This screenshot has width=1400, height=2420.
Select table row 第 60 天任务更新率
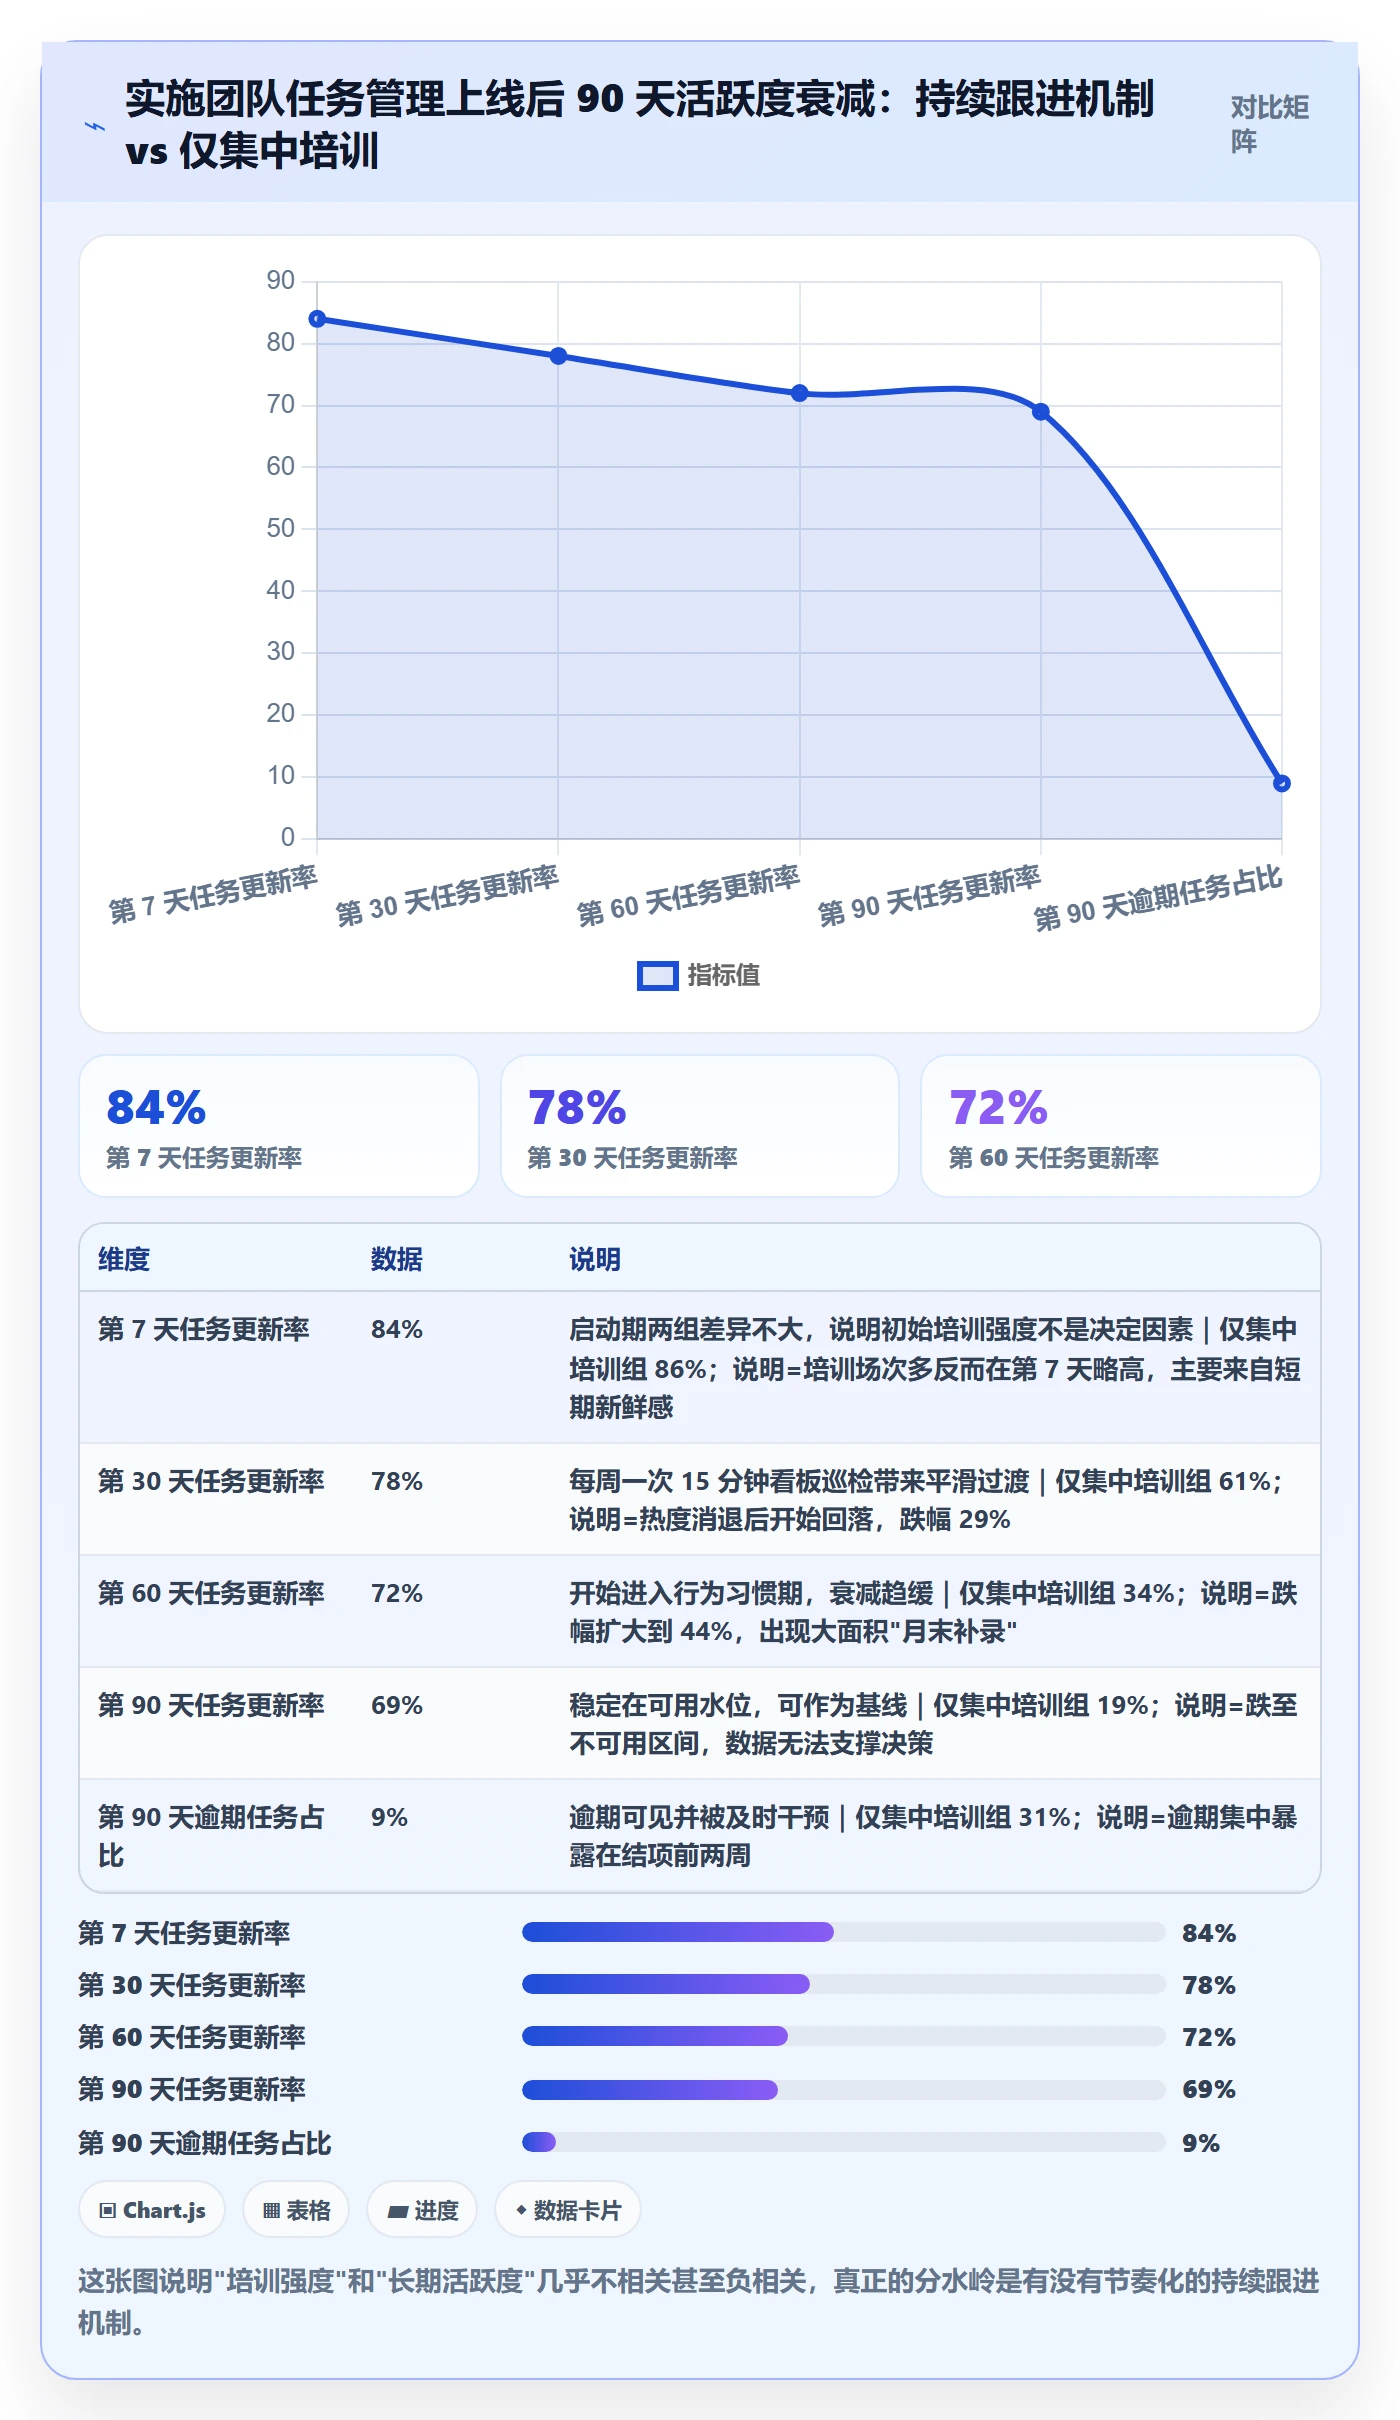point(700,1611)
